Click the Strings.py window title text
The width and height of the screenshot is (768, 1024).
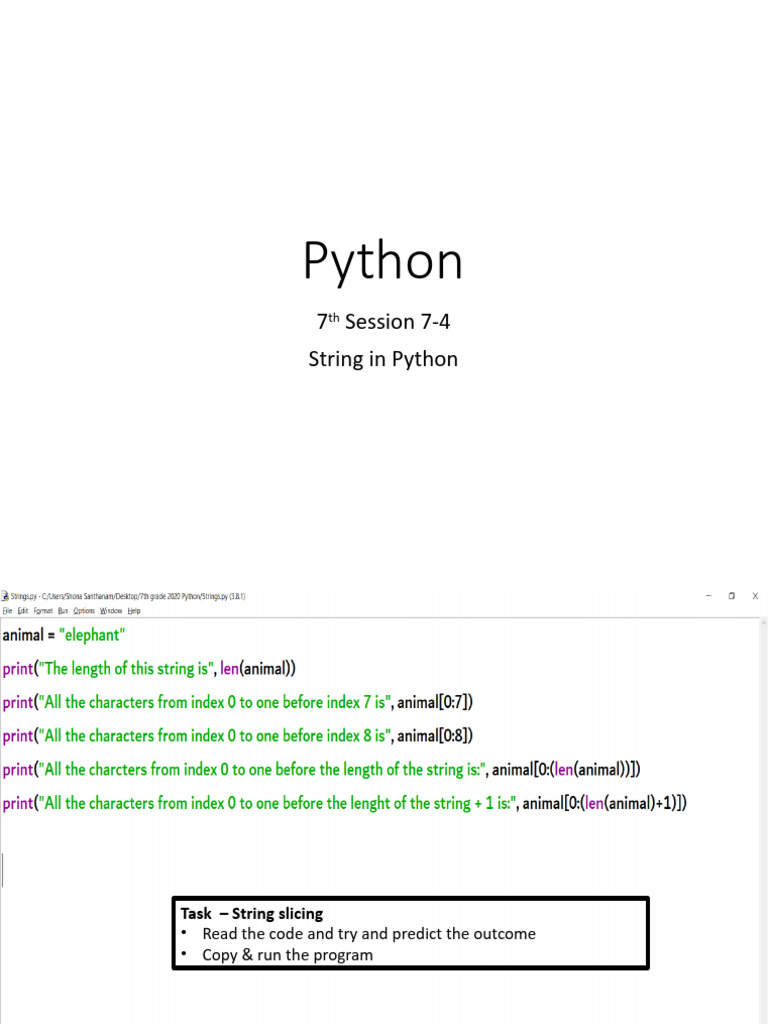(x=128, y=596)
